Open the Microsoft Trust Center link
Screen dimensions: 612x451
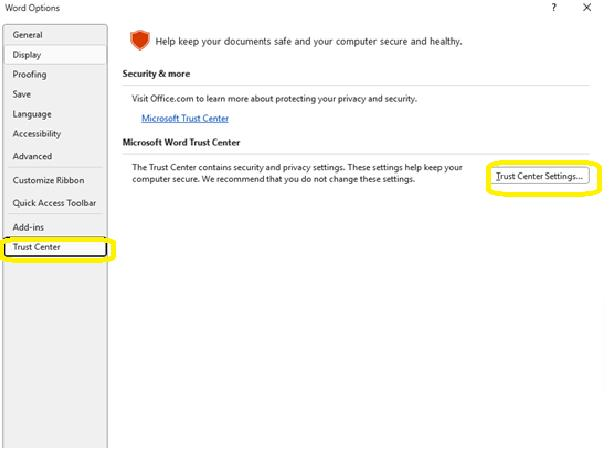click(185, 118)
